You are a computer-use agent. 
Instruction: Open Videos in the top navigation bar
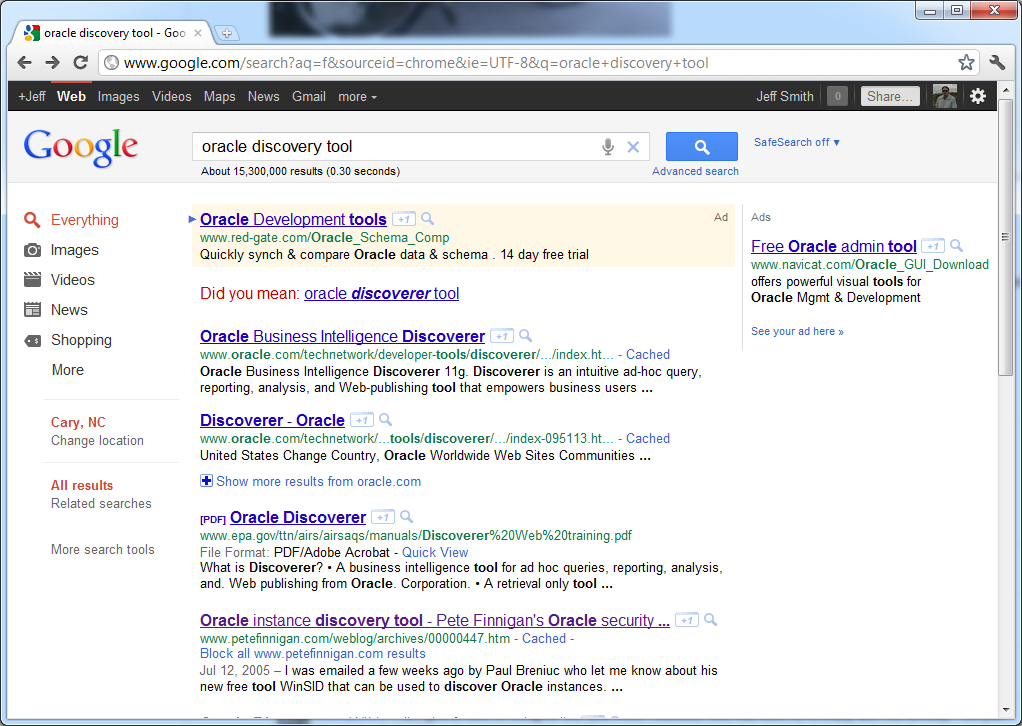(x=171, y=96)
